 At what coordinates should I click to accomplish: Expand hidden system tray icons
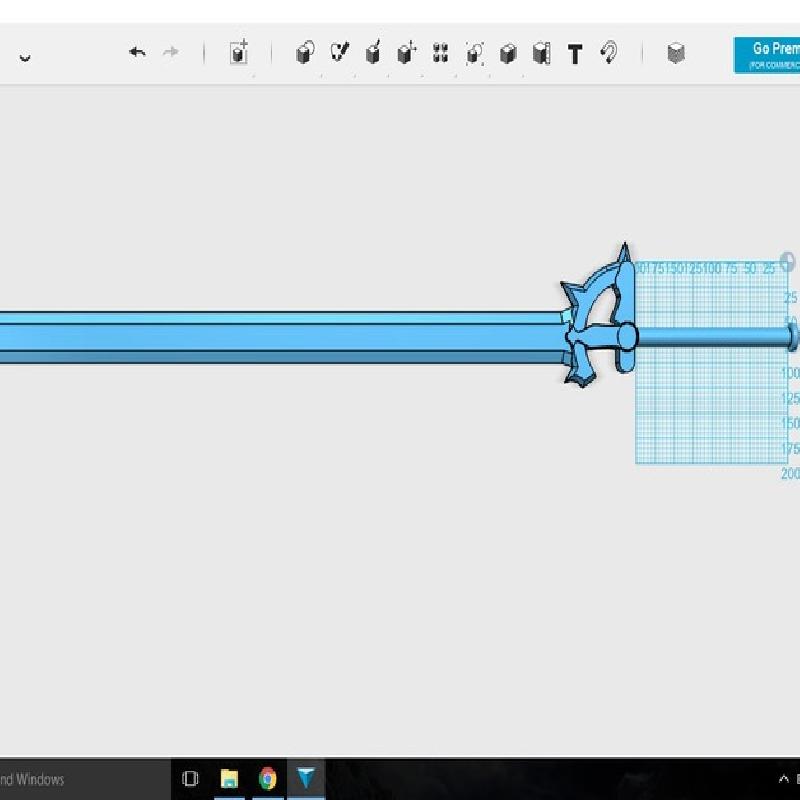click(x=783, y=779)
